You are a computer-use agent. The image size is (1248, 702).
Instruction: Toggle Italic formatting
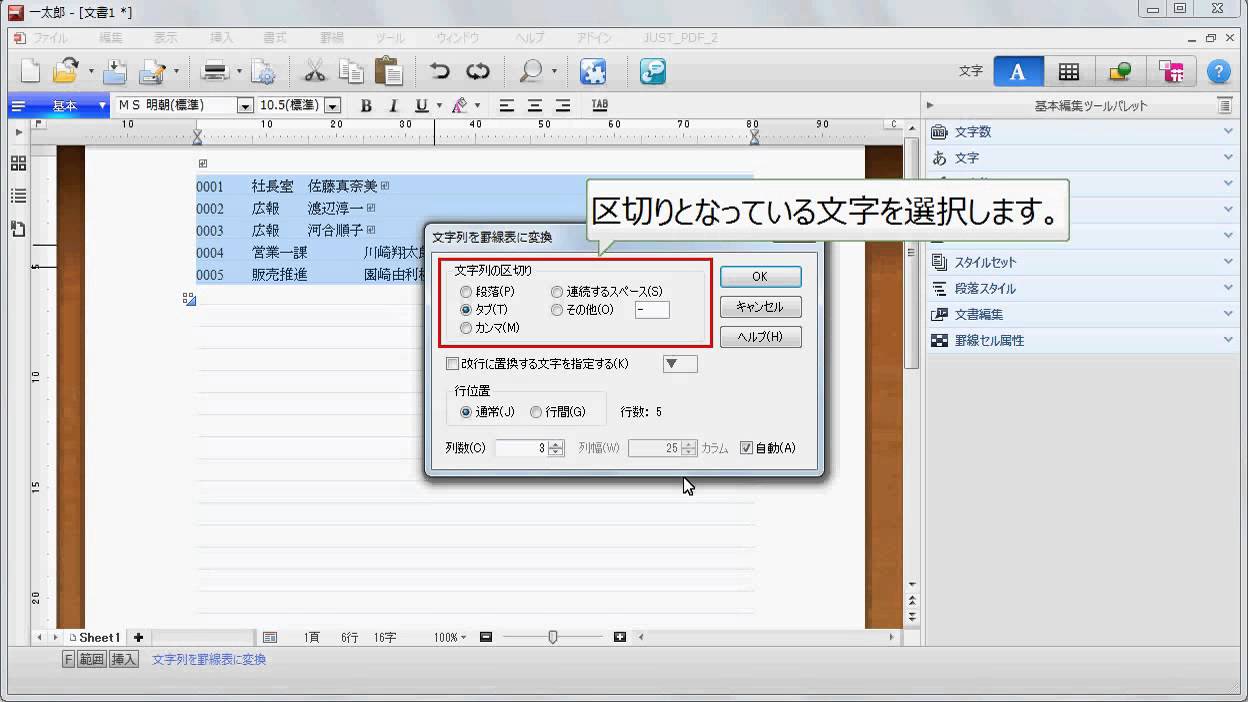pos(394,105)
